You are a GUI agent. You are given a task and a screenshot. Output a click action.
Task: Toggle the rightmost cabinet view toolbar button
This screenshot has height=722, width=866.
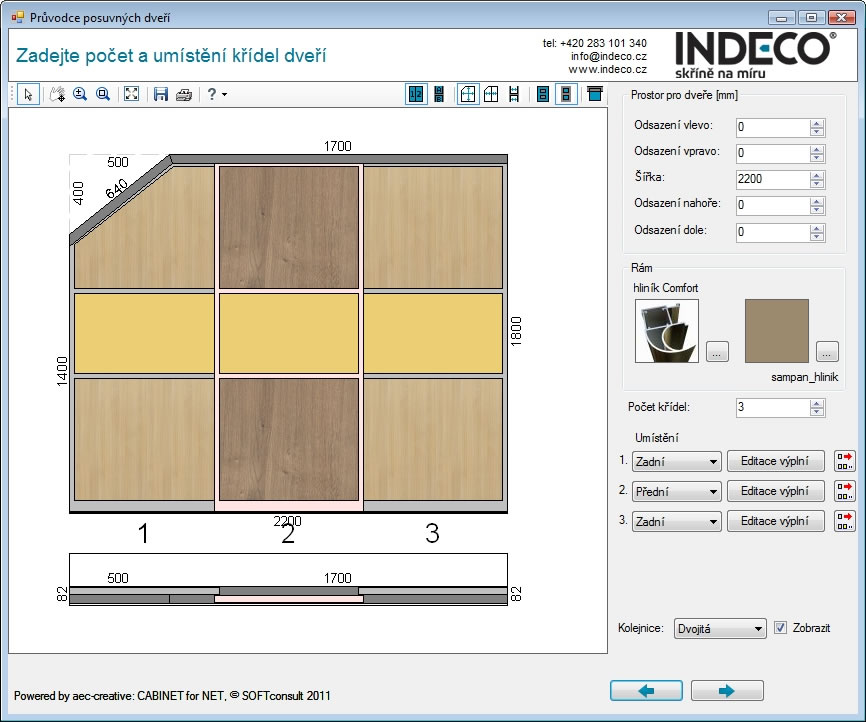(595, 94)
